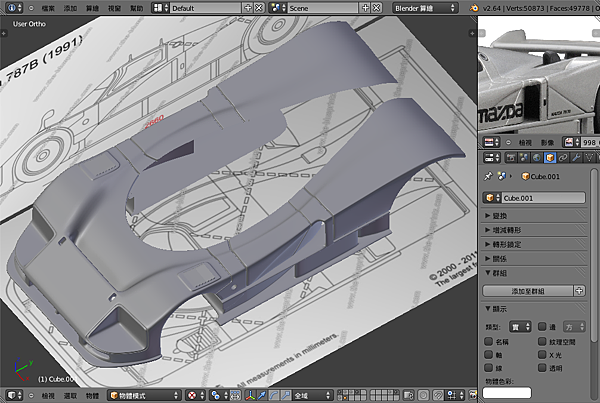This screenshot has height=403, width=600.
Task: Open the 全域 transform orientation dropdown
Action: click(313, 395)
